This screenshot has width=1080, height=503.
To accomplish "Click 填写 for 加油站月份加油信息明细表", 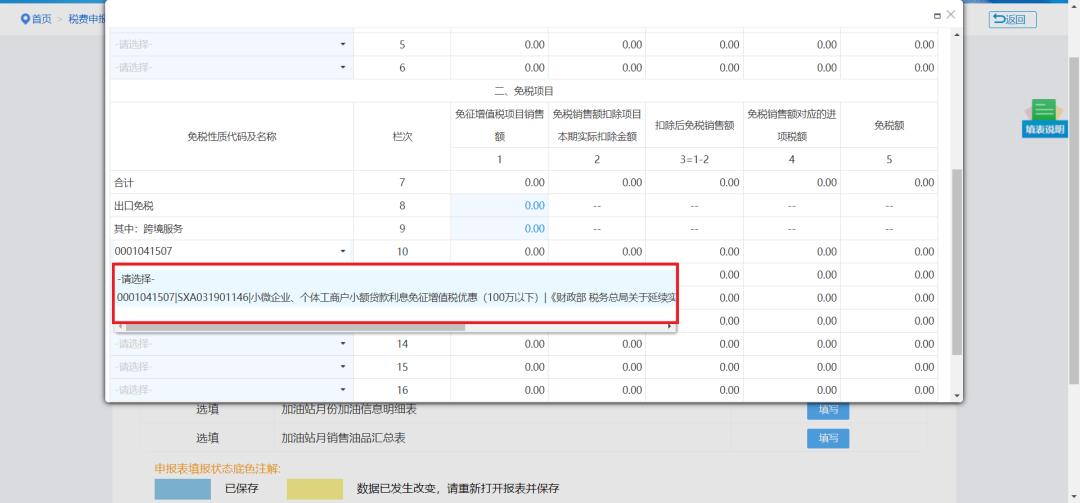I will (x=828, y=410).
